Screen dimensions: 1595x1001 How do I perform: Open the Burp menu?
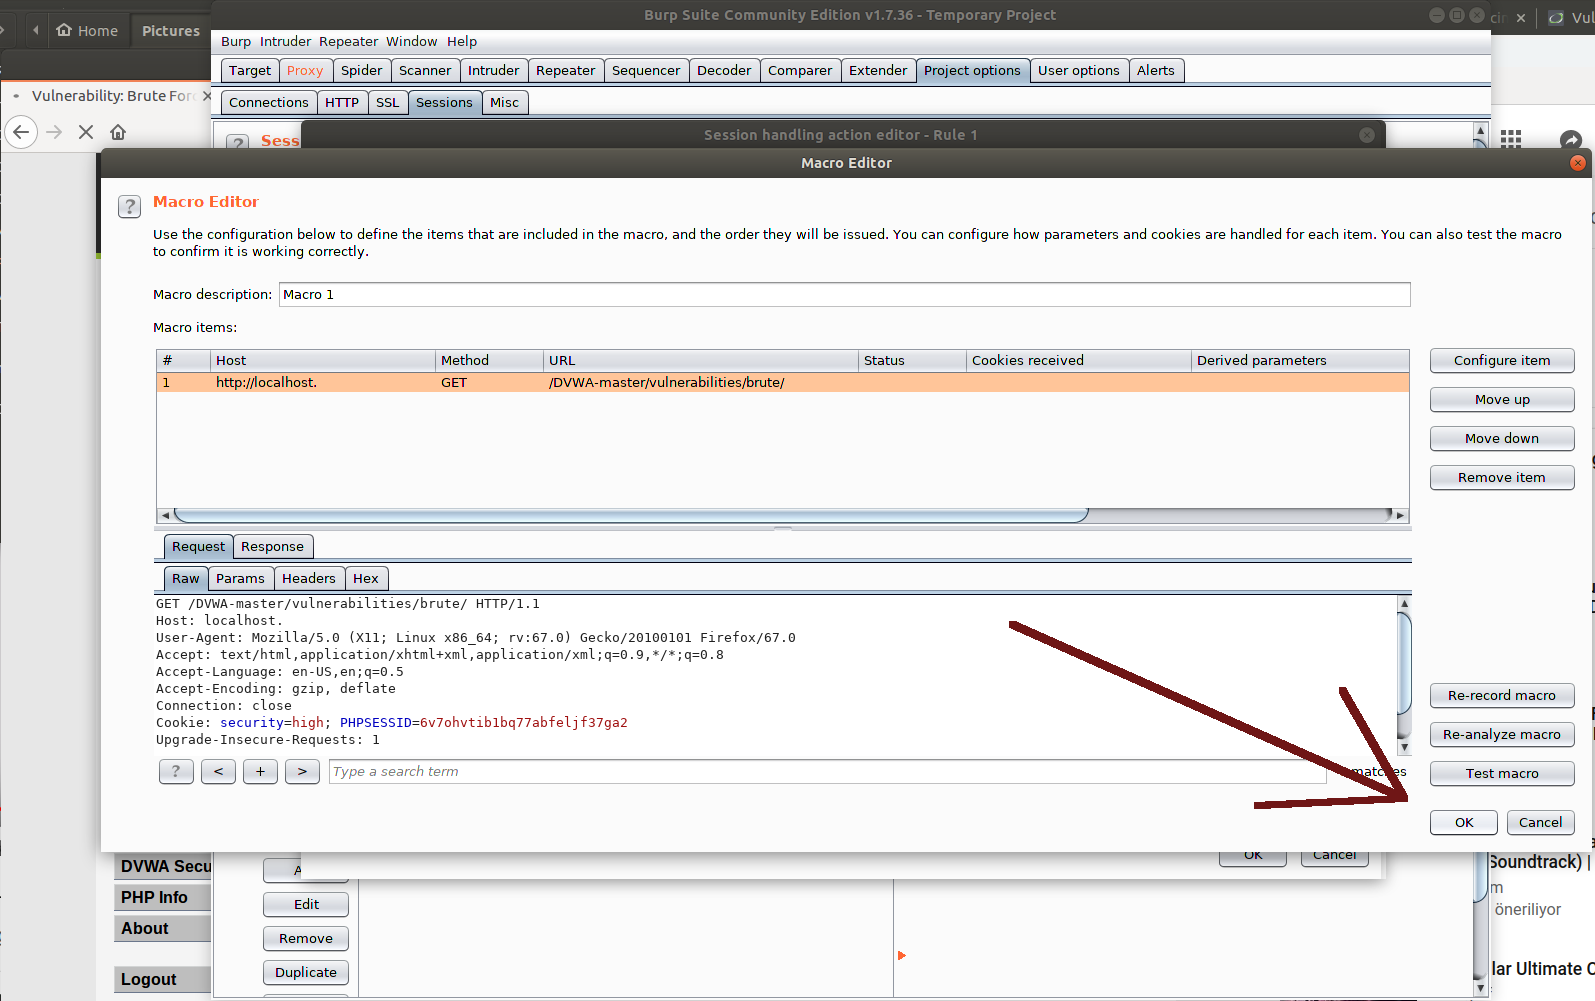pos(236,41)
